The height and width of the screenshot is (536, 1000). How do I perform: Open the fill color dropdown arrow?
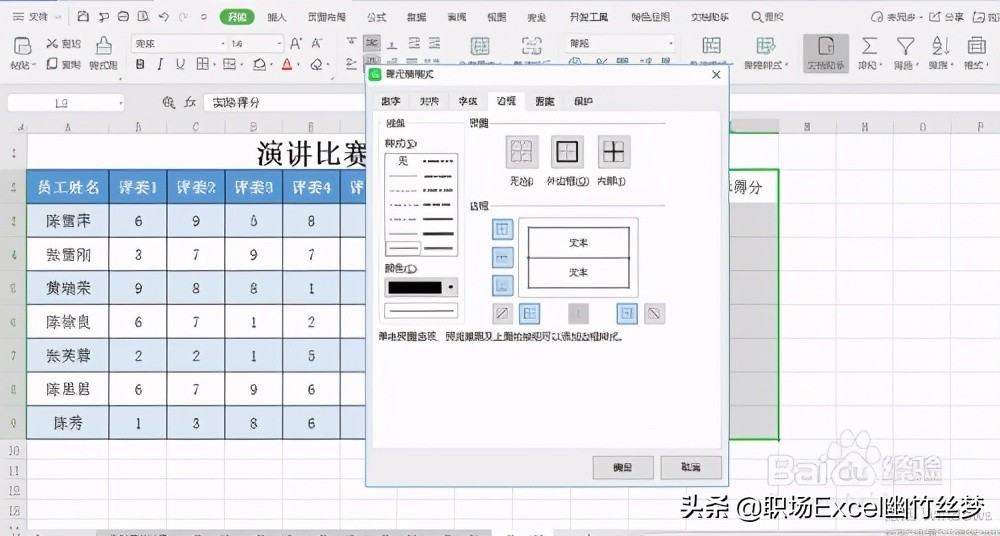click(x=271, y=64)
